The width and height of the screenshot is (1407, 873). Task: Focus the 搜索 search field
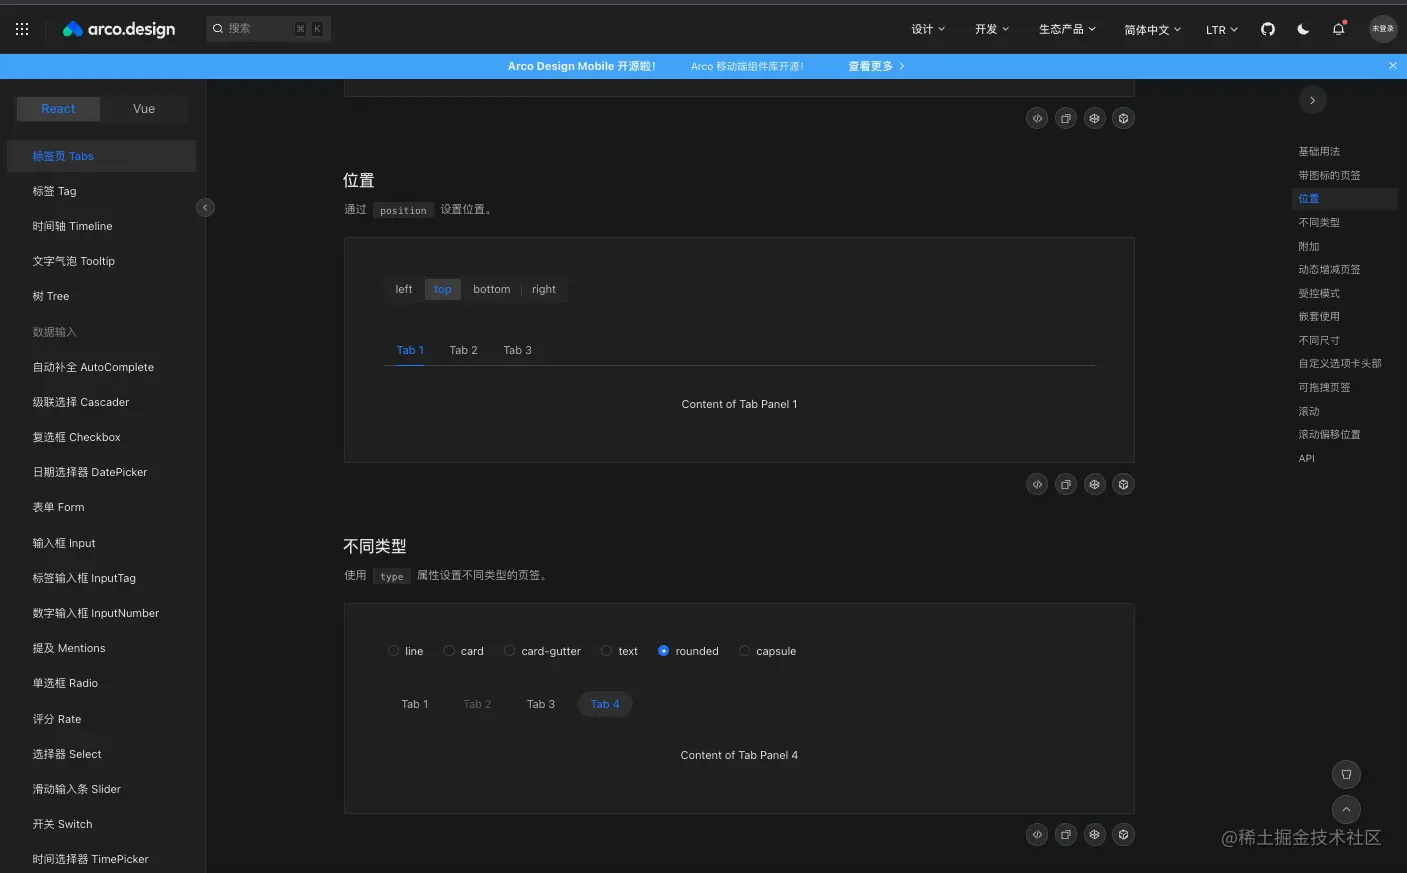point(268,29)
